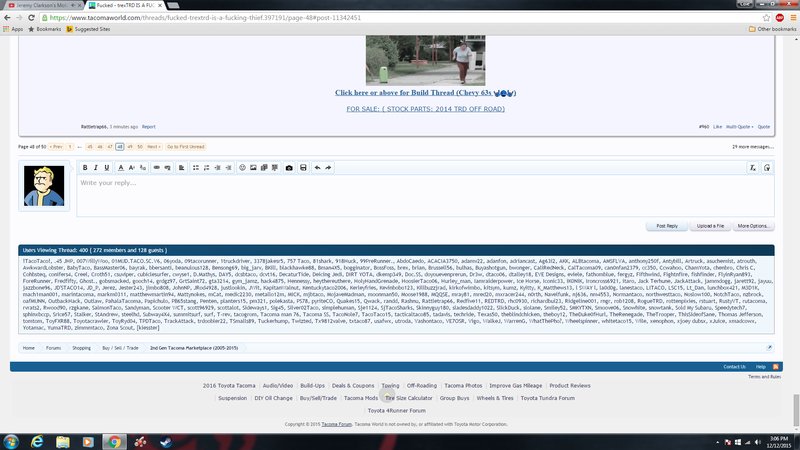800x450 pixels.
Task: Open the text color picker
Action: point(121,168)
